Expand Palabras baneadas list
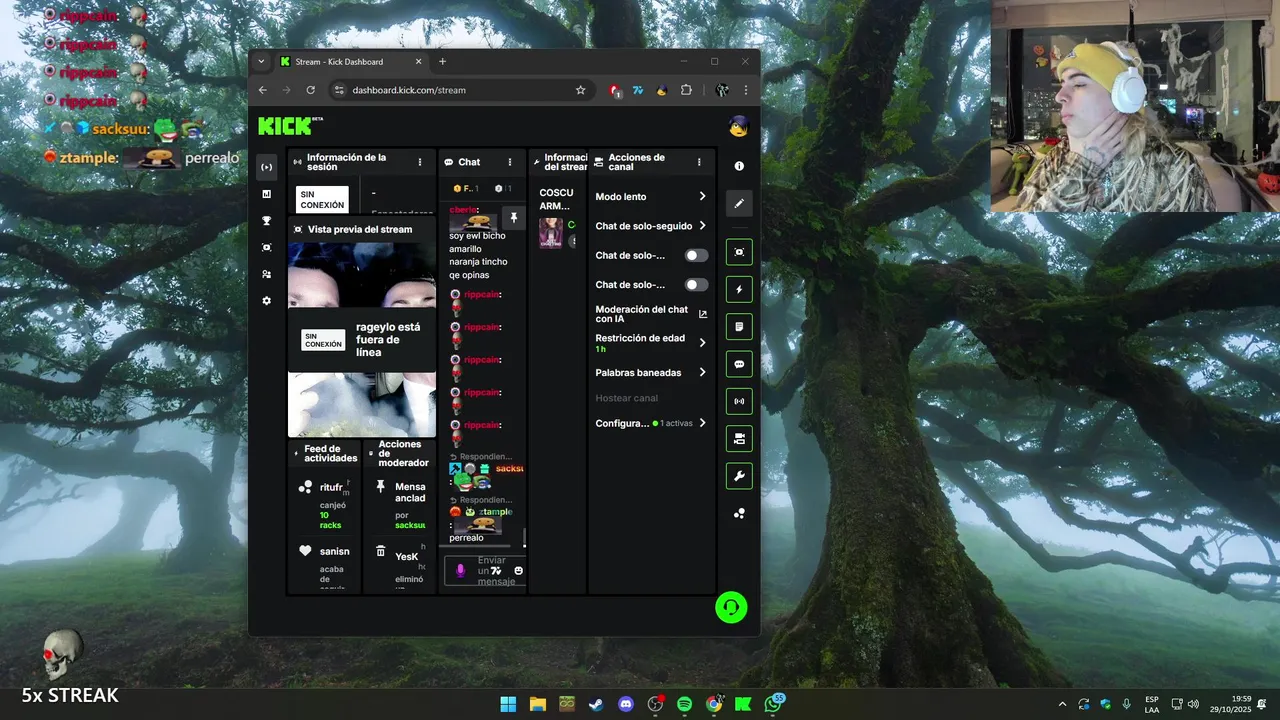This screenshot has width=1280, height=720. [x=651, y=372]
